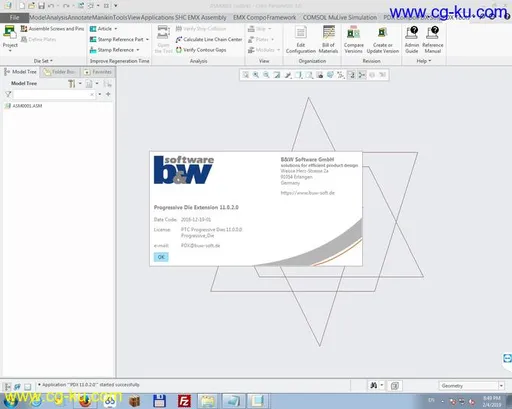Click Compare Versions

[x=353, y=39]
